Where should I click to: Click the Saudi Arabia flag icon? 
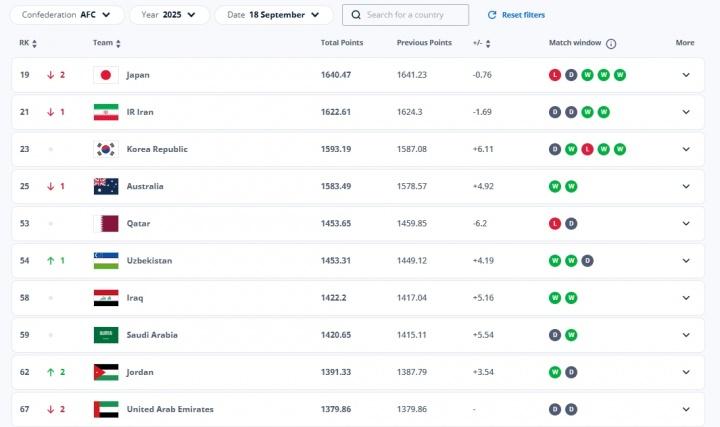point(106,335)
